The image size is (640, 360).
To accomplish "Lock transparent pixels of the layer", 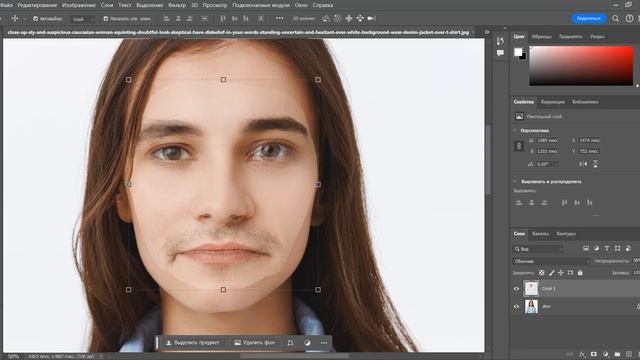I will pos(542,273).
